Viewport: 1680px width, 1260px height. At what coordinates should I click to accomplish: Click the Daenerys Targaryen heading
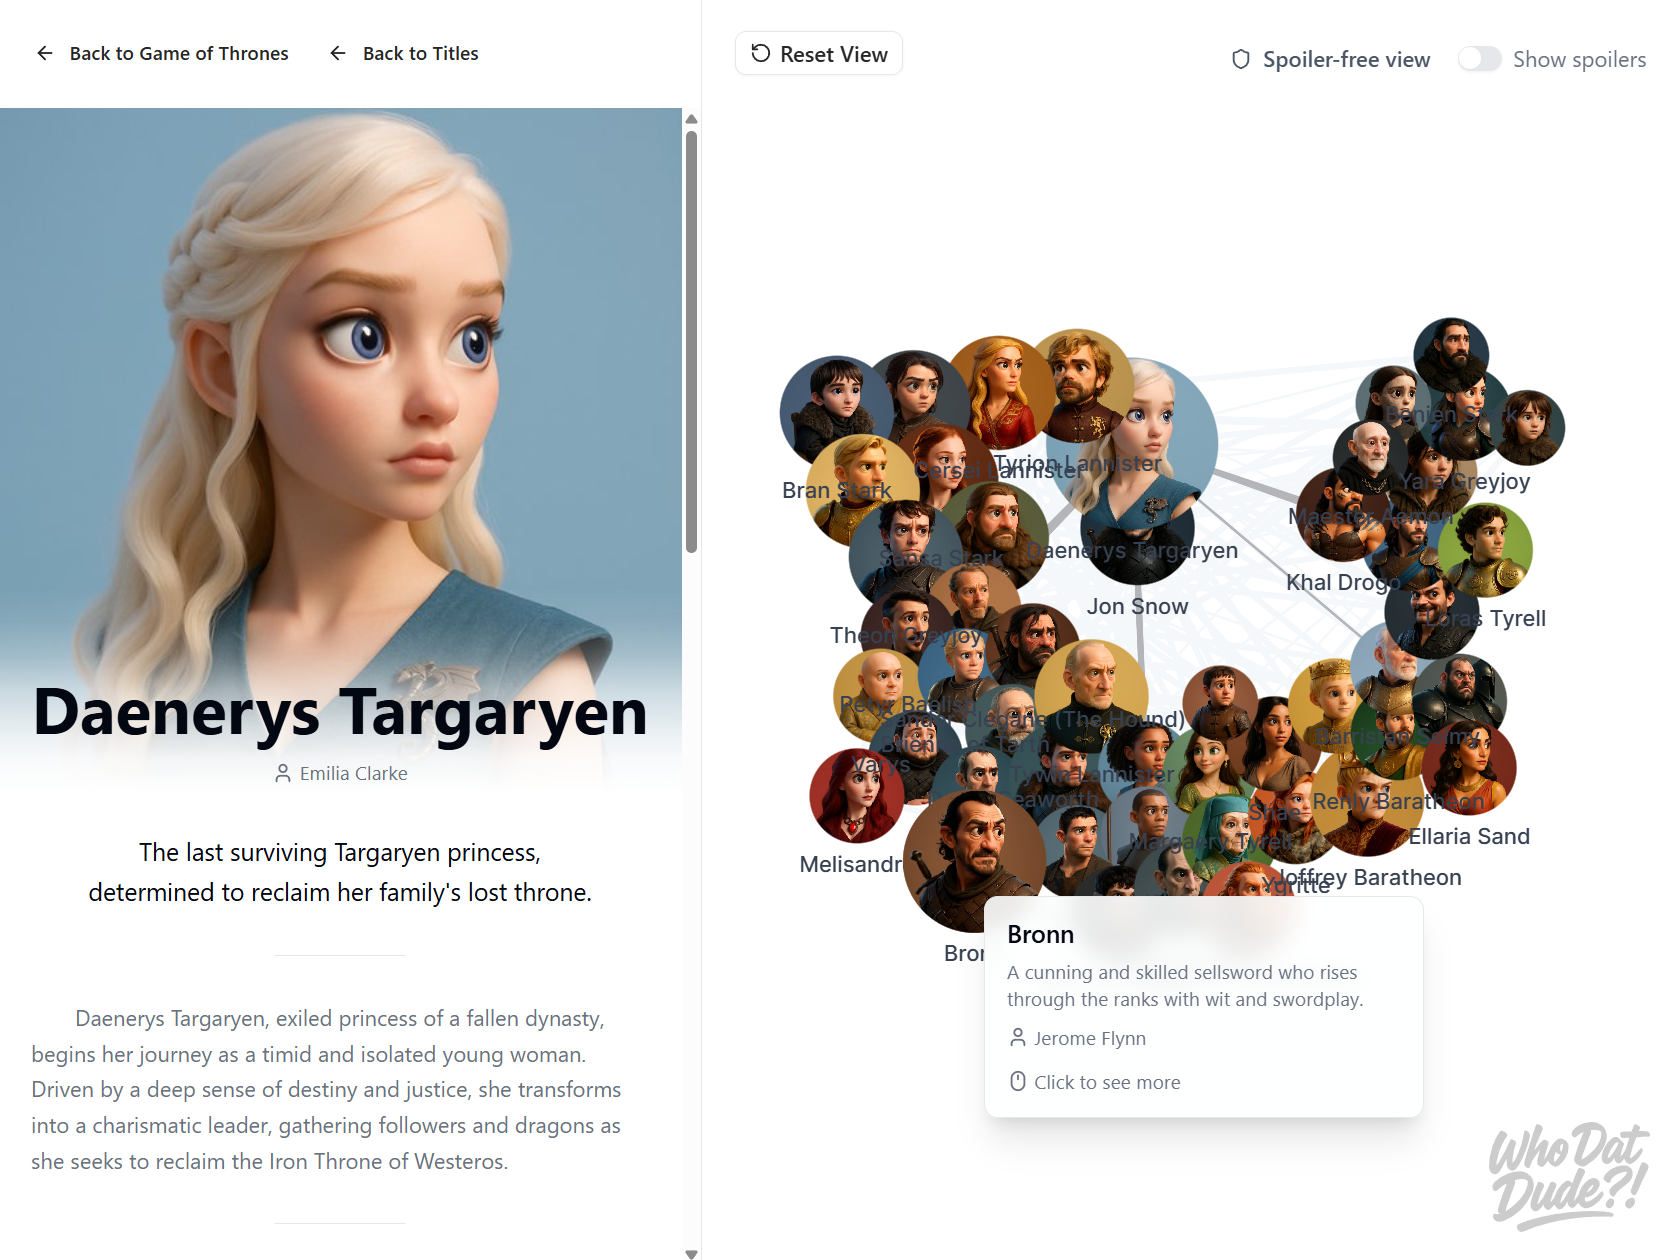tap(340, 712)
